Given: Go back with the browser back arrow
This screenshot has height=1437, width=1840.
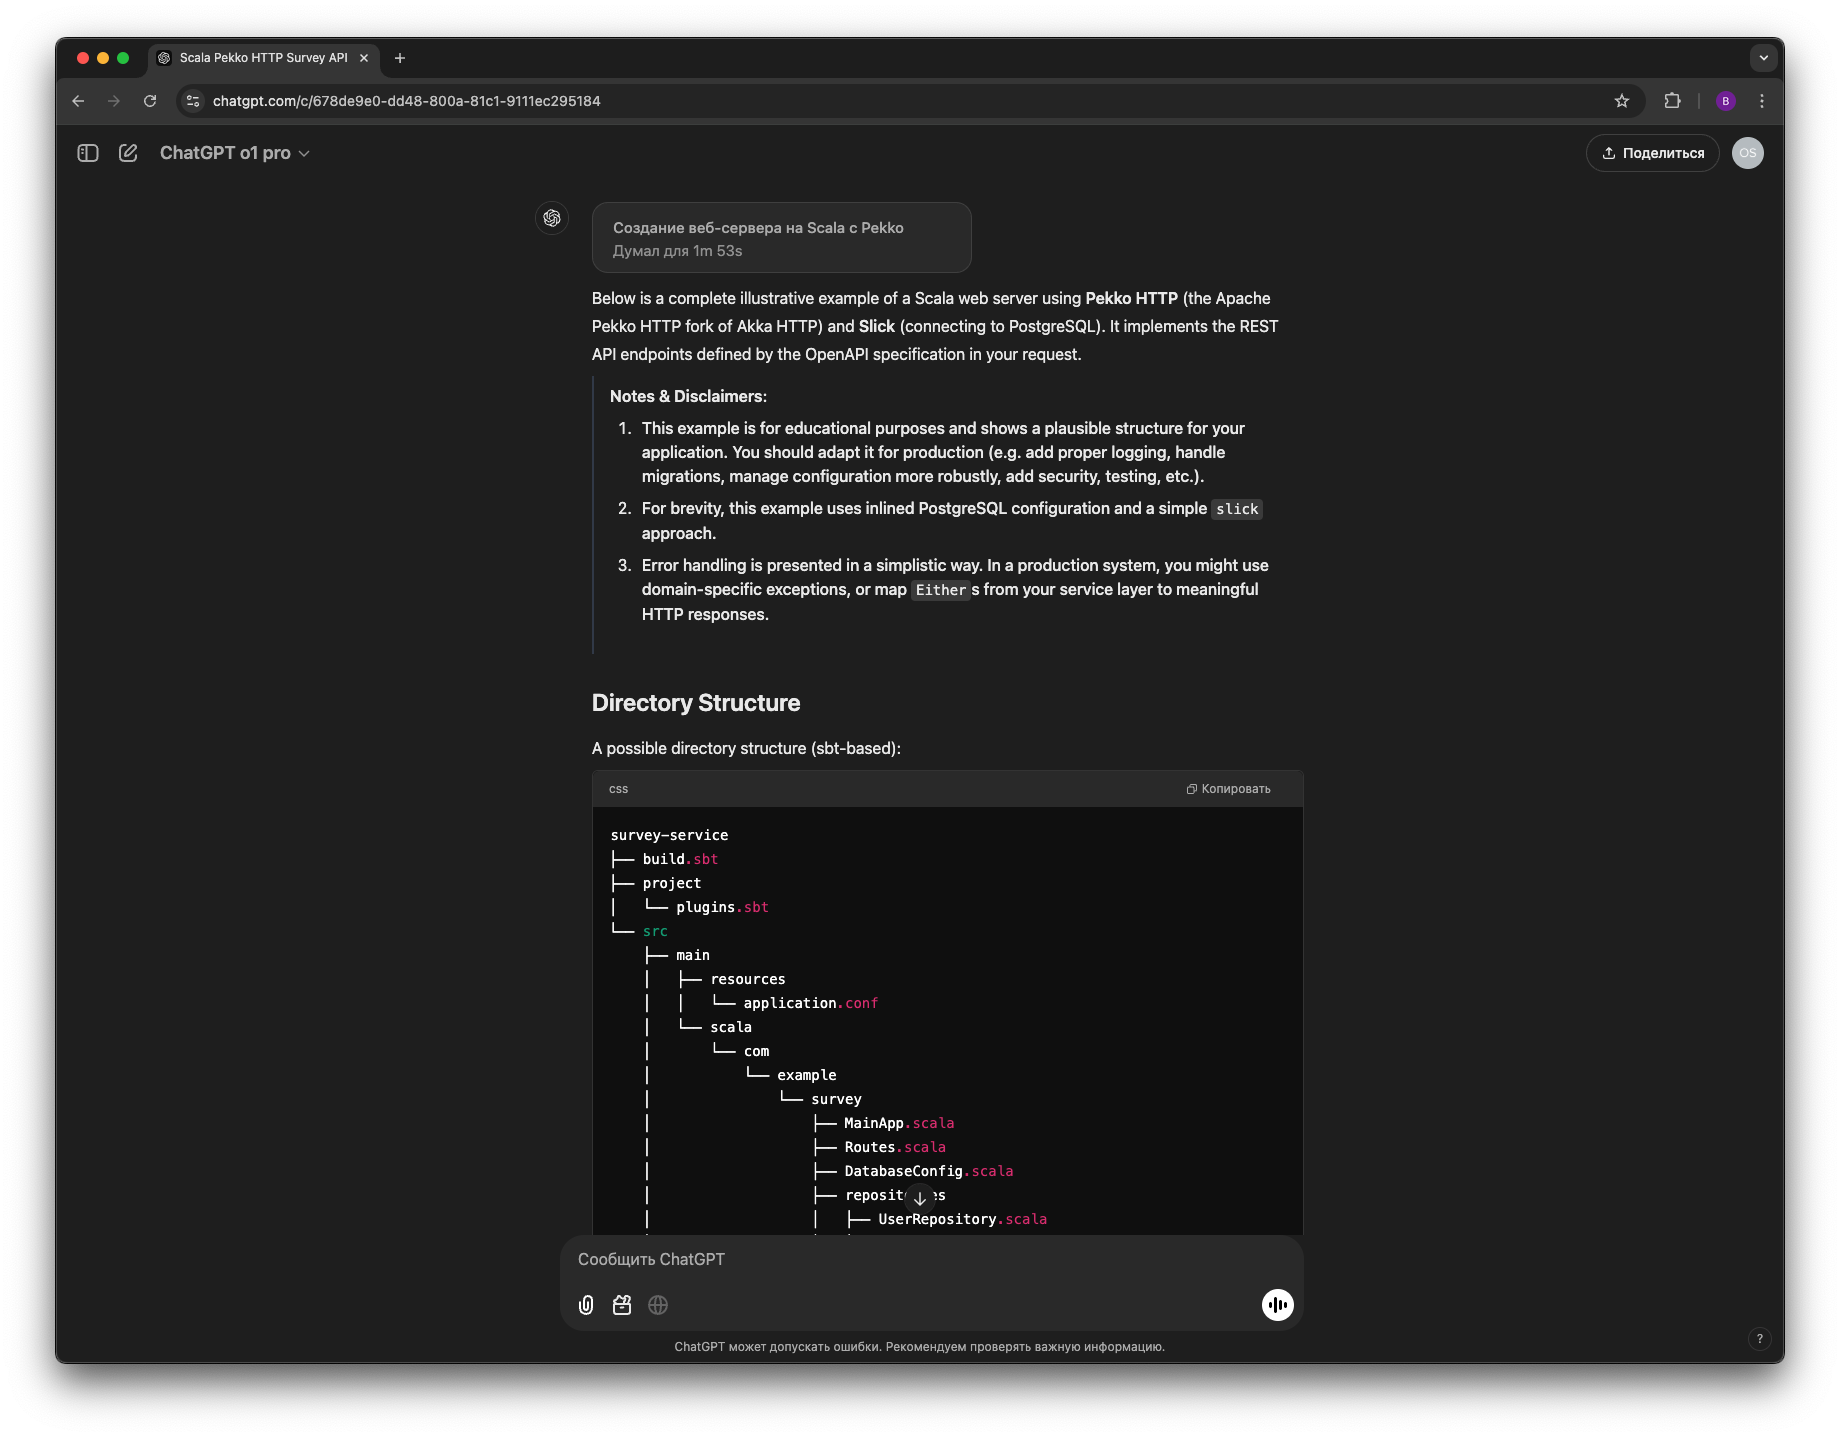Looking at the screenshot, I should coord(78,101).
